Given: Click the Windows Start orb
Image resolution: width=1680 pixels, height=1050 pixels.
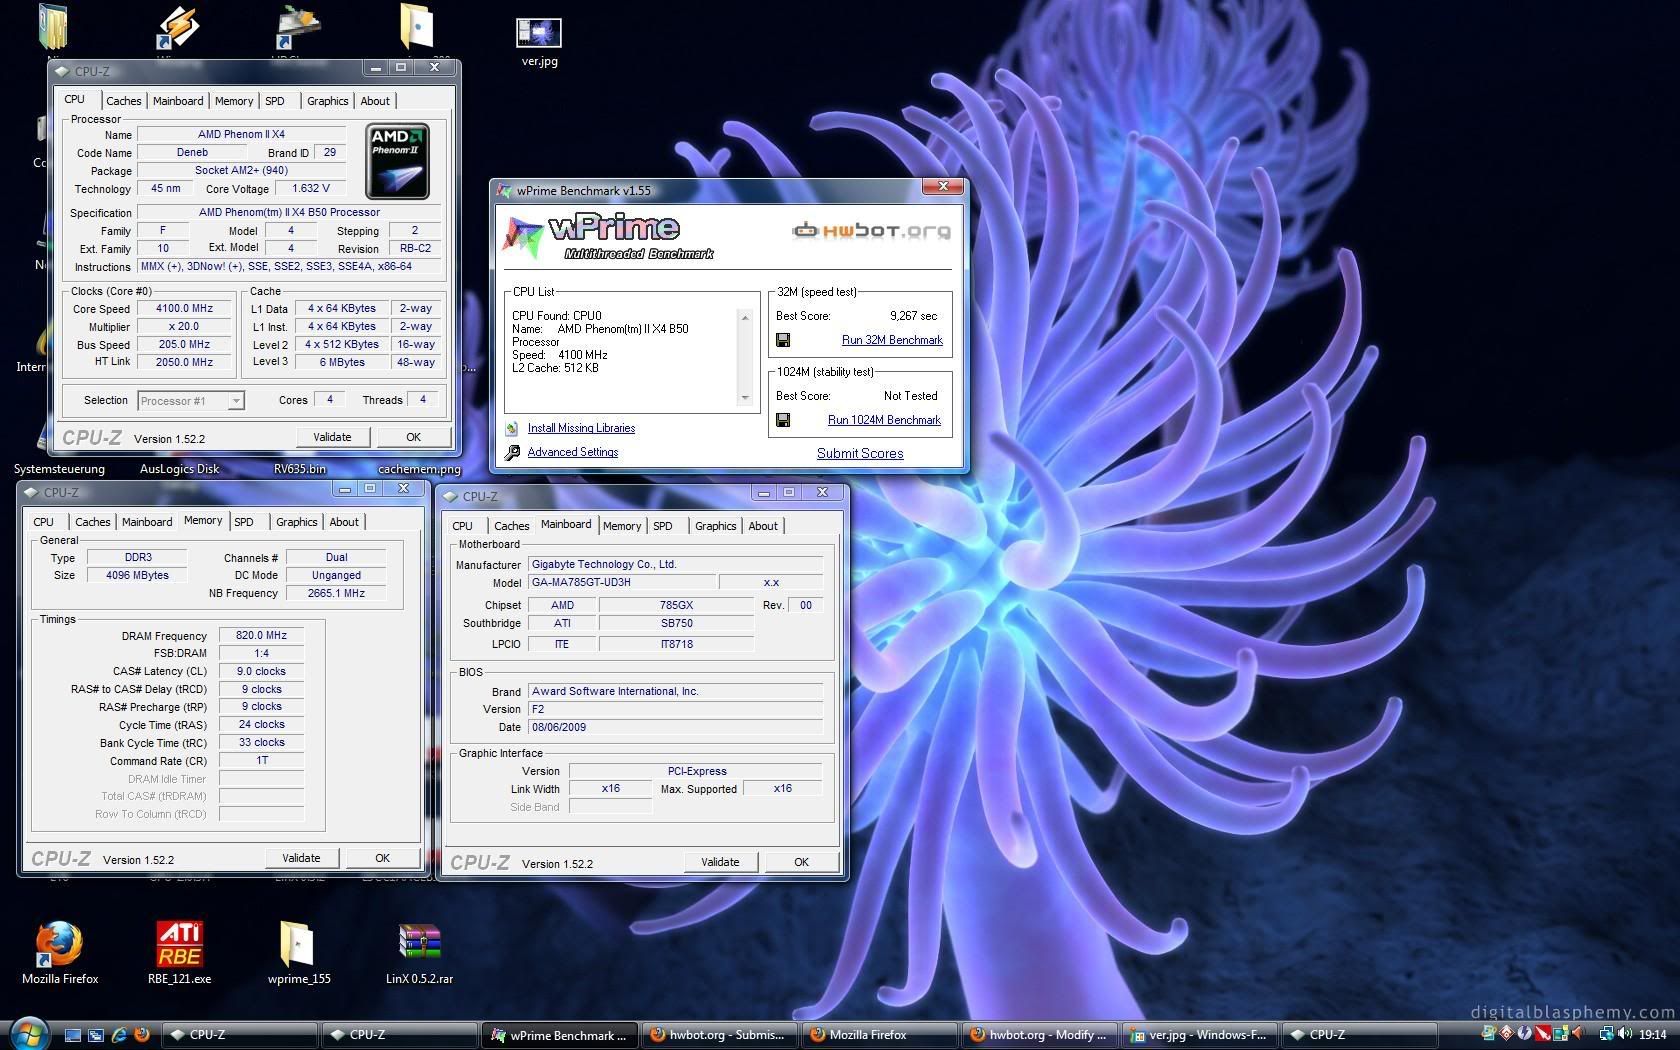Looking at the screenshot, I should 28,1033.
